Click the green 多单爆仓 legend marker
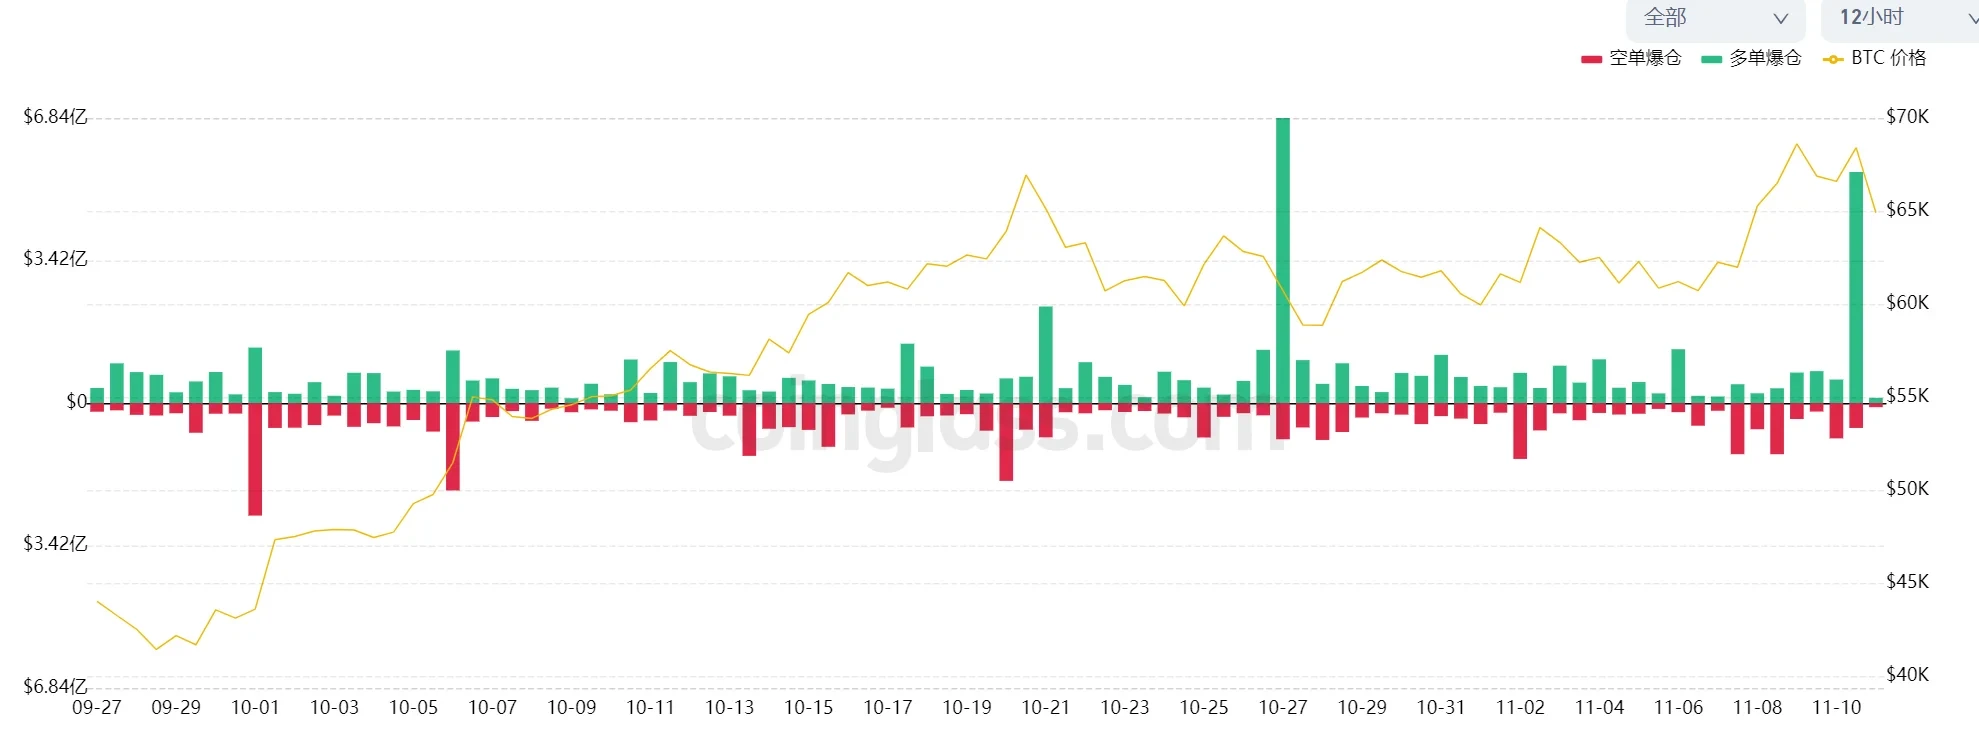This screenshot has width=1979, height=734. pyautogui.click(x=1711, y=59)
